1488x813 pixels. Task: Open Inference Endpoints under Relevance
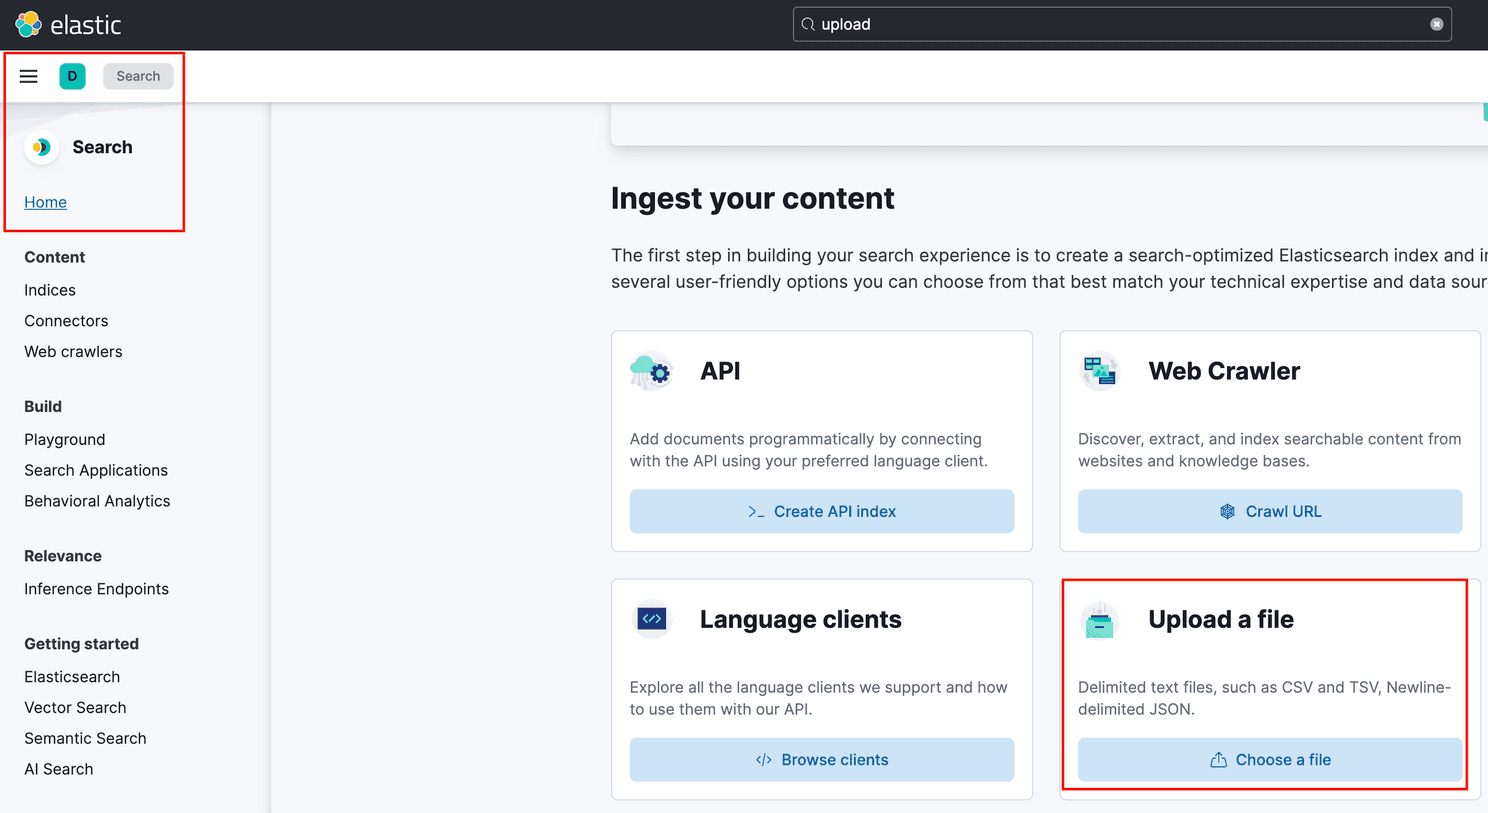point(96,589)
